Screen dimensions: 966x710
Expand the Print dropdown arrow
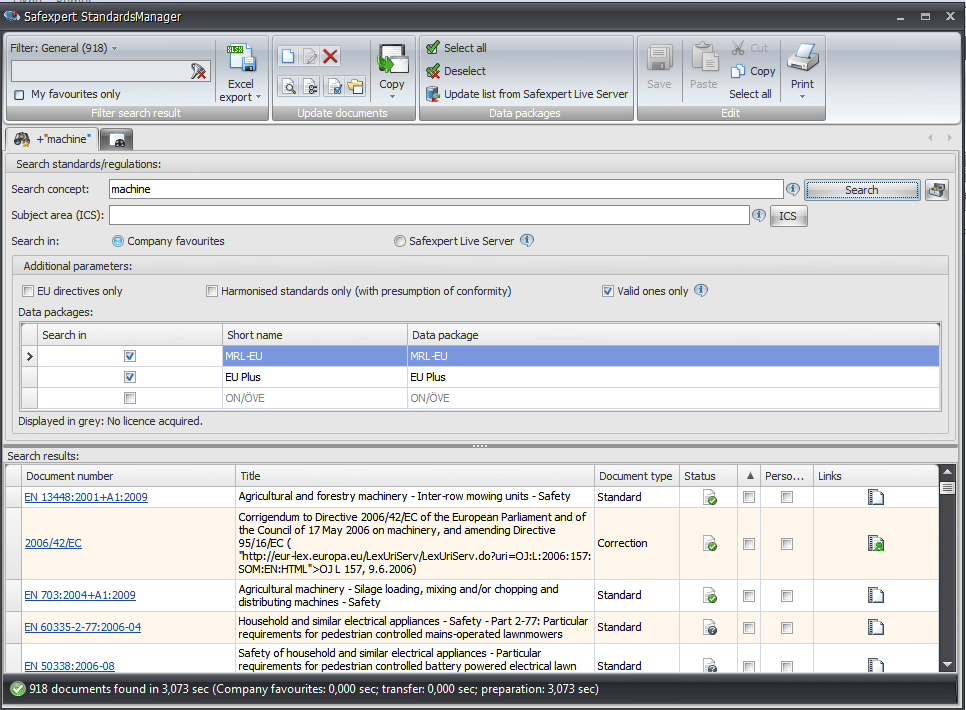coord(802,97)
